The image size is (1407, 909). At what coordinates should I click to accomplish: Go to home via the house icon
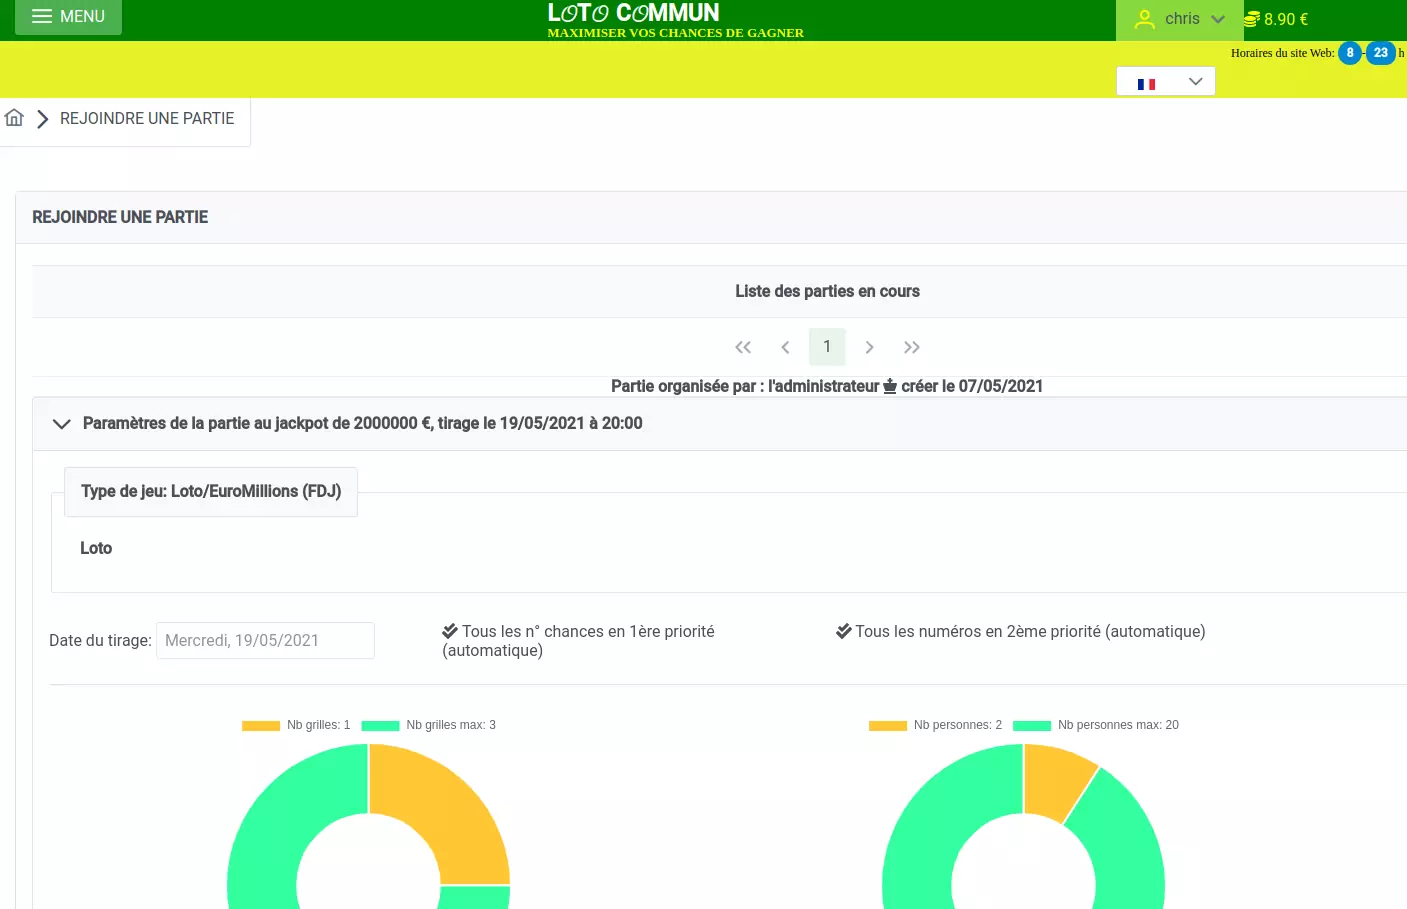coord(14,118)
